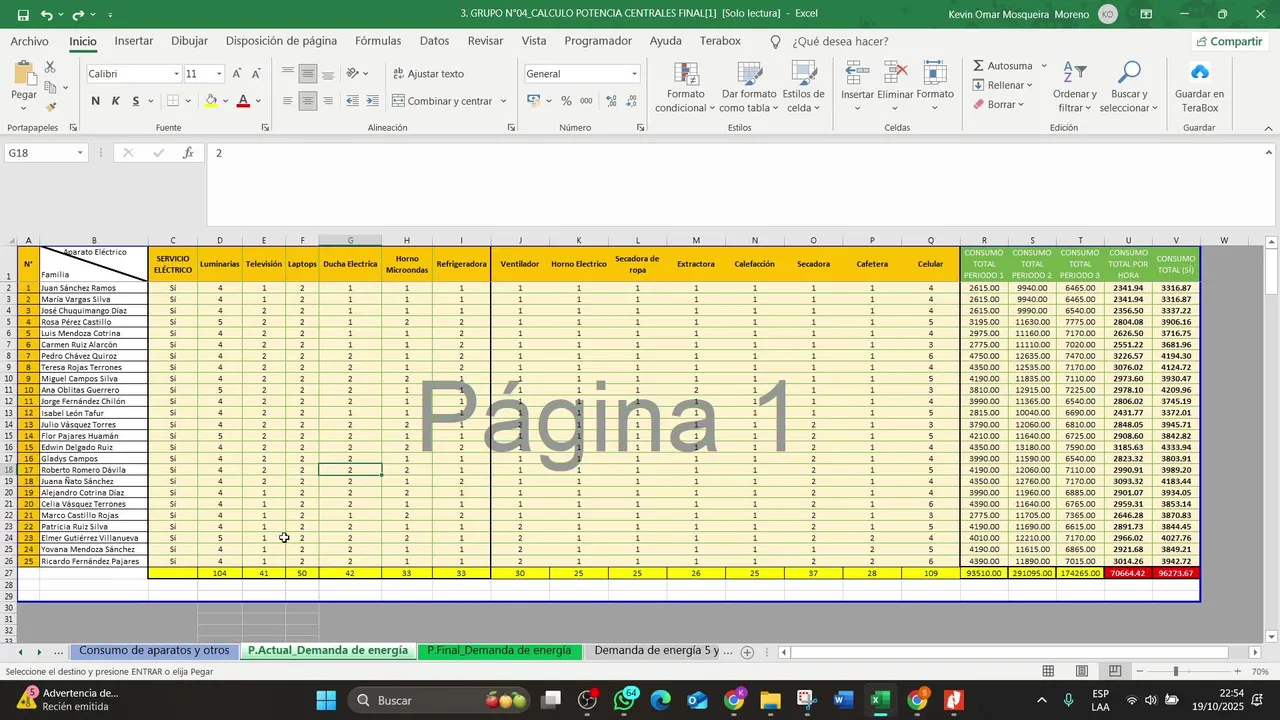Screen dimensions: 1280x720
Task: Toggle center horizontal alignment
Action: tap(307, 101)
